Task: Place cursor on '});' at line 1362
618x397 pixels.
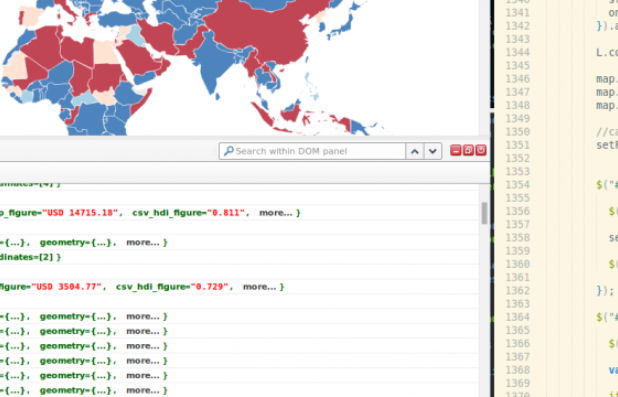Action: click(605, 291)
